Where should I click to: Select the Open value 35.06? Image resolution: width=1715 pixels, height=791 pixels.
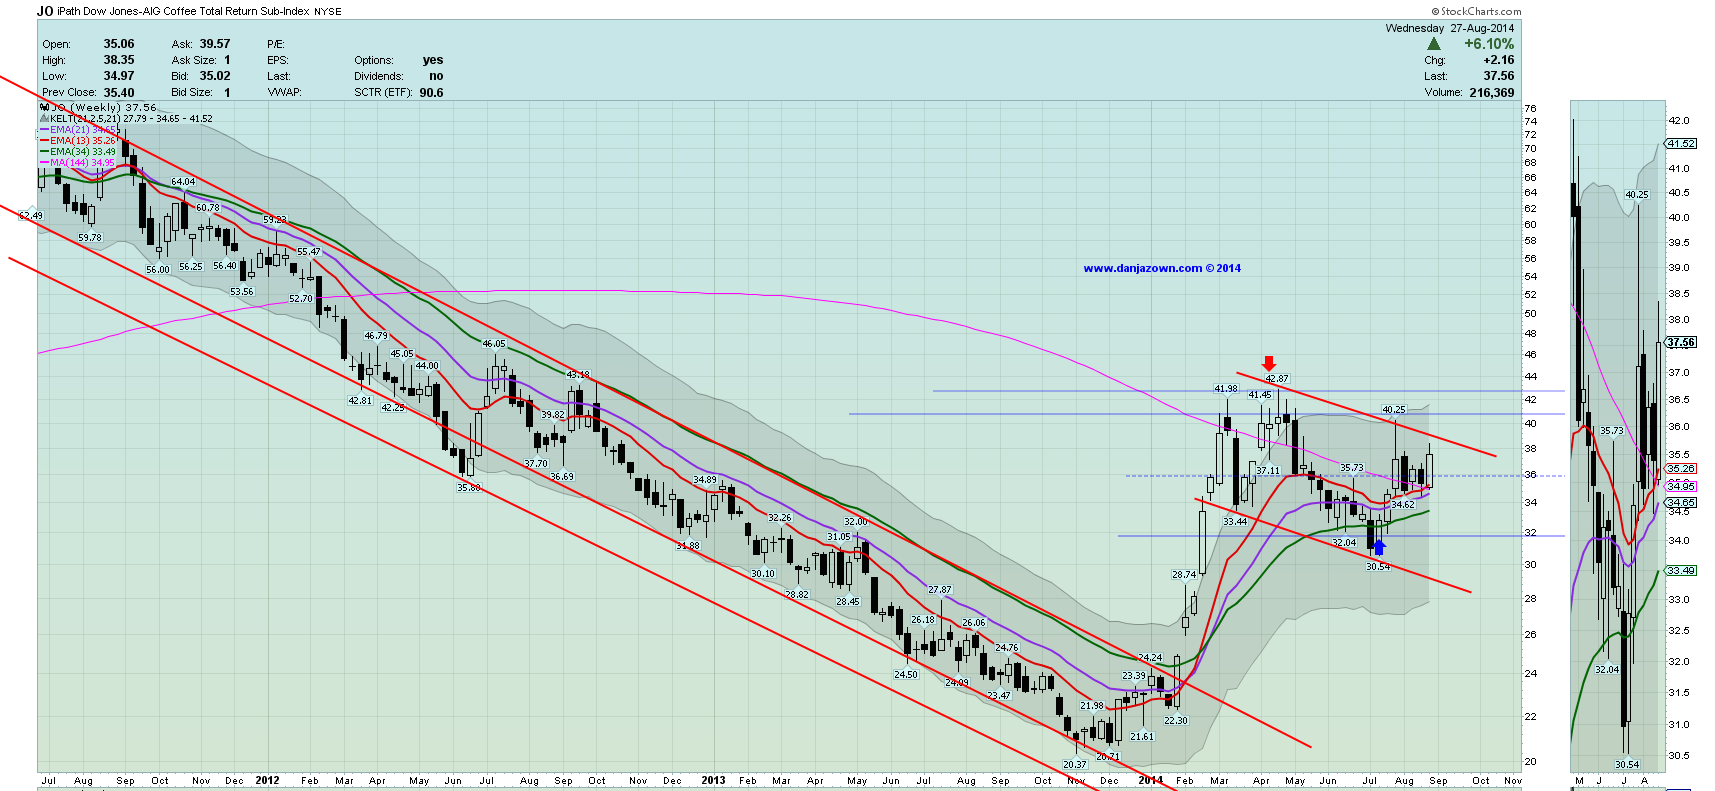click(x=119, y=44)
